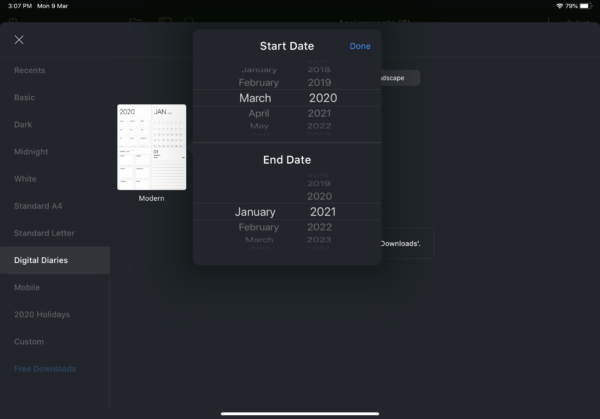Pick May in Start Date month wheel
600x419 pixels.
pyautogui.click(x=259, y=126)
